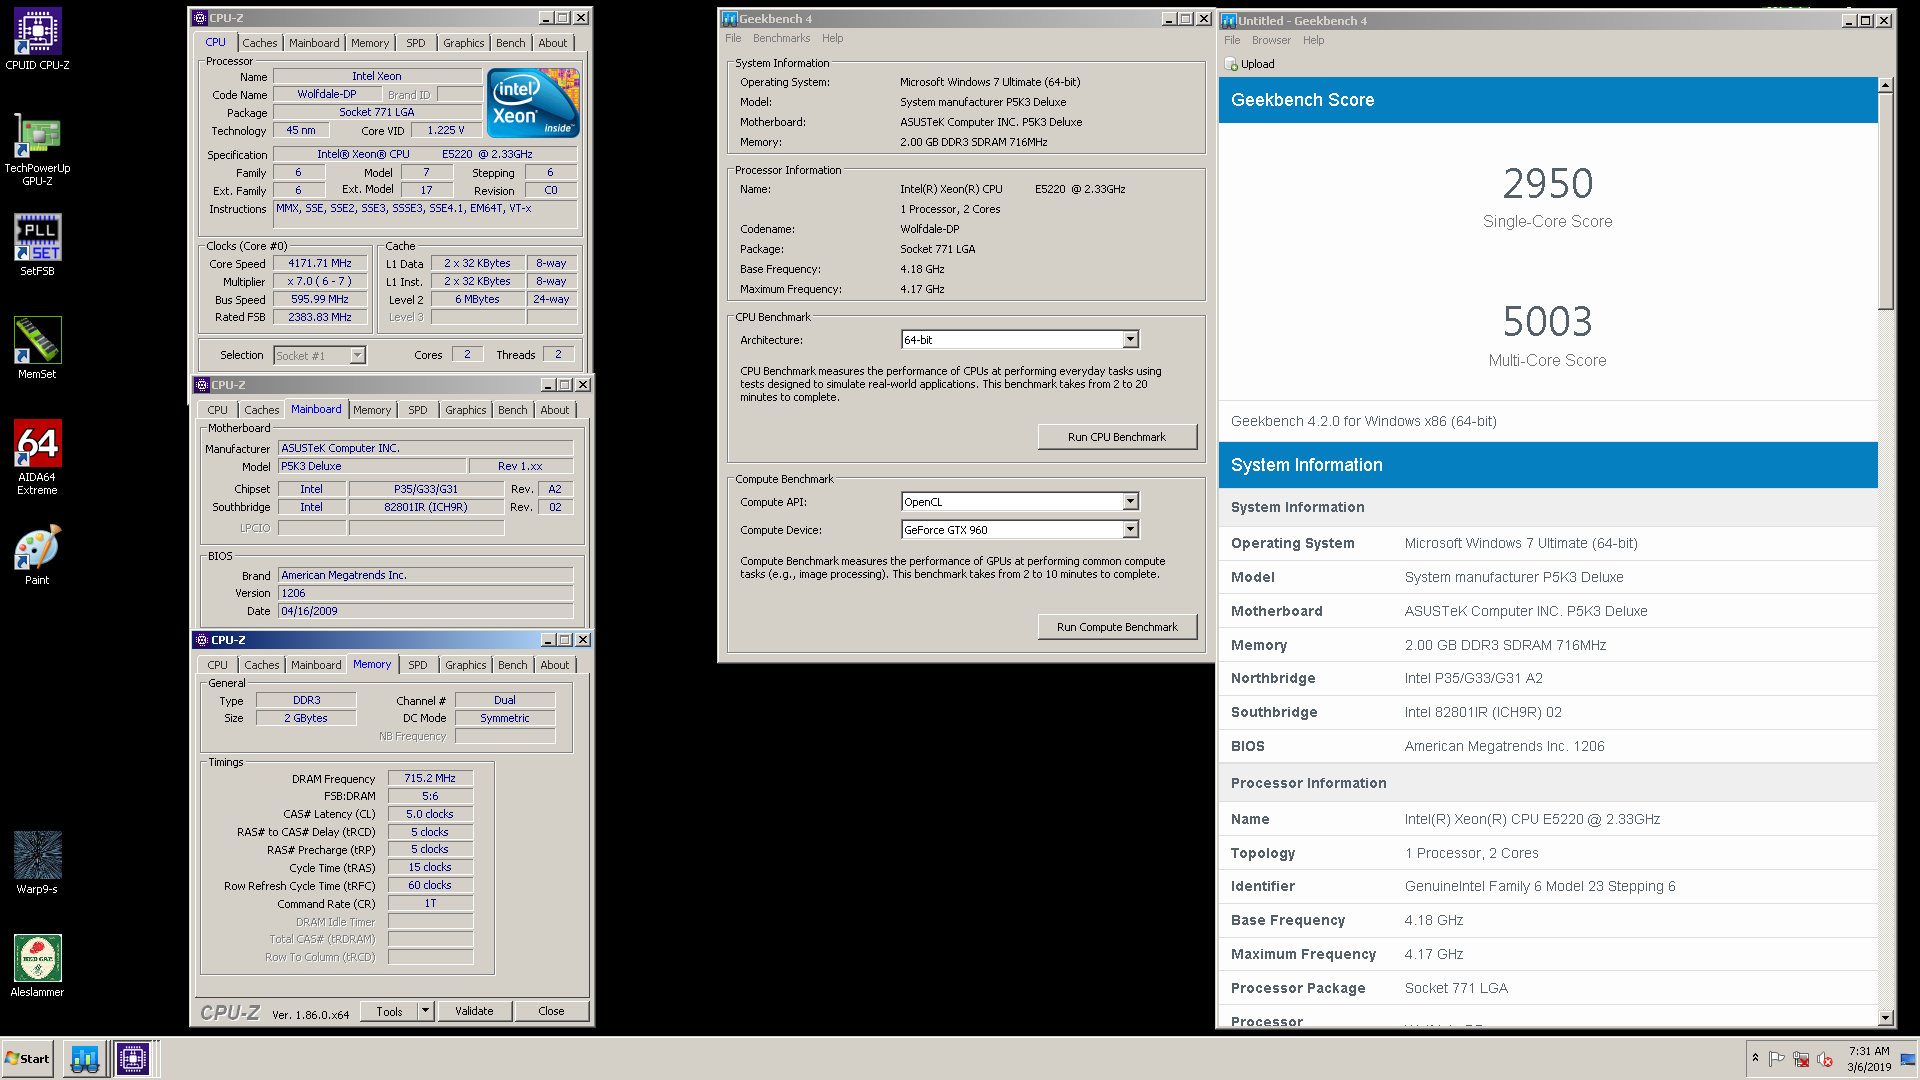Expand the Tools dropdown arrow in CPU-Z

coord(425,1011)
